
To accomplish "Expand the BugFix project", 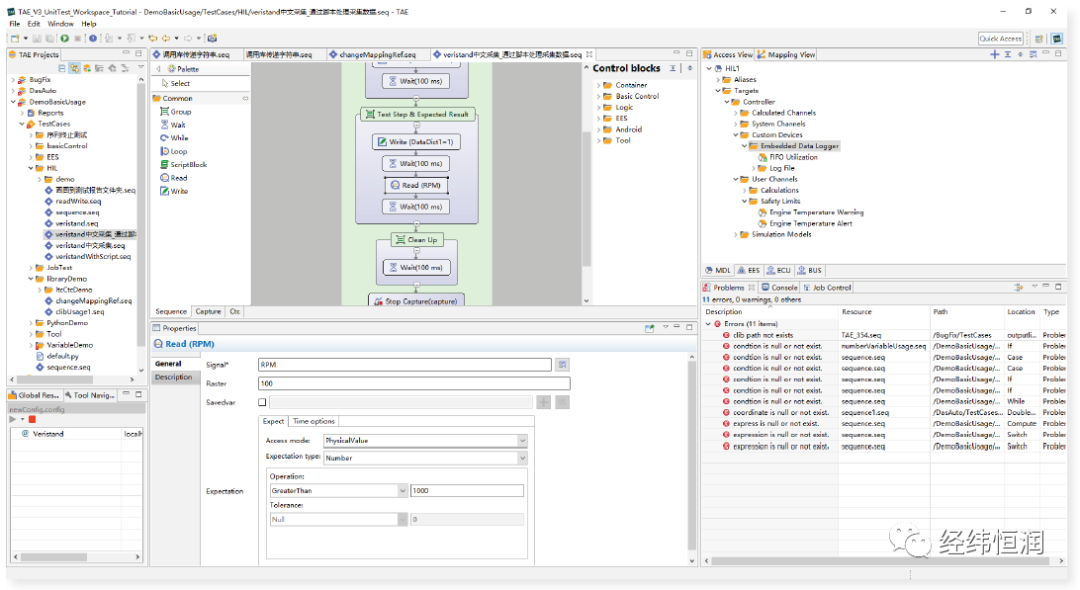I will coord(13,80).
